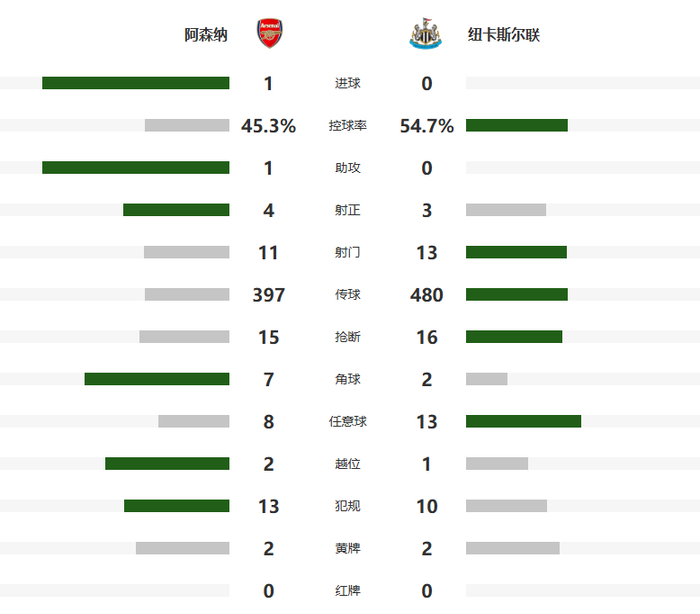Click Arsenal's 45.3% possession value
The width and height of the screenshot is (700, 614).
[x=268, y=126]
